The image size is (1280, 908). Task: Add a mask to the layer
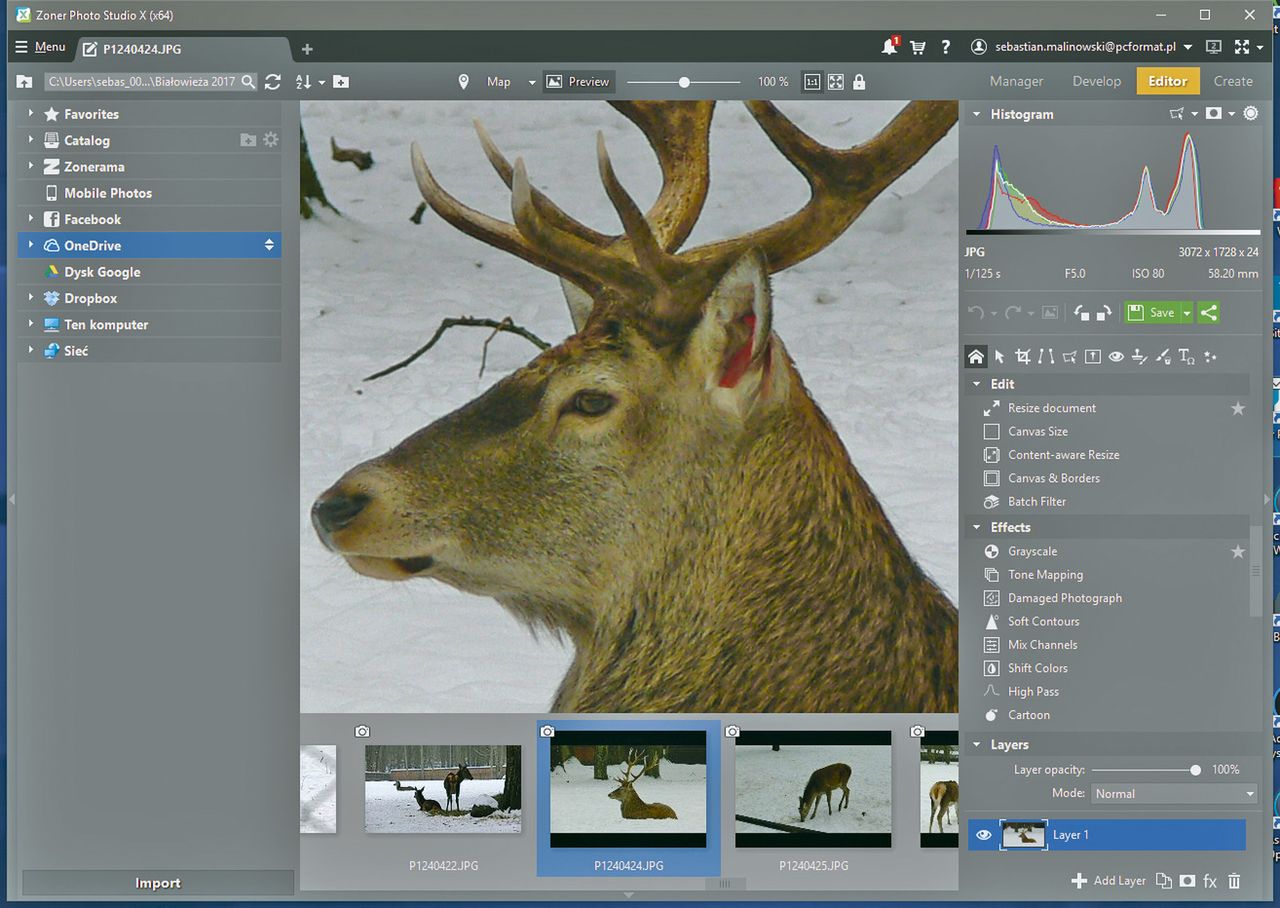coord(1187,881)
